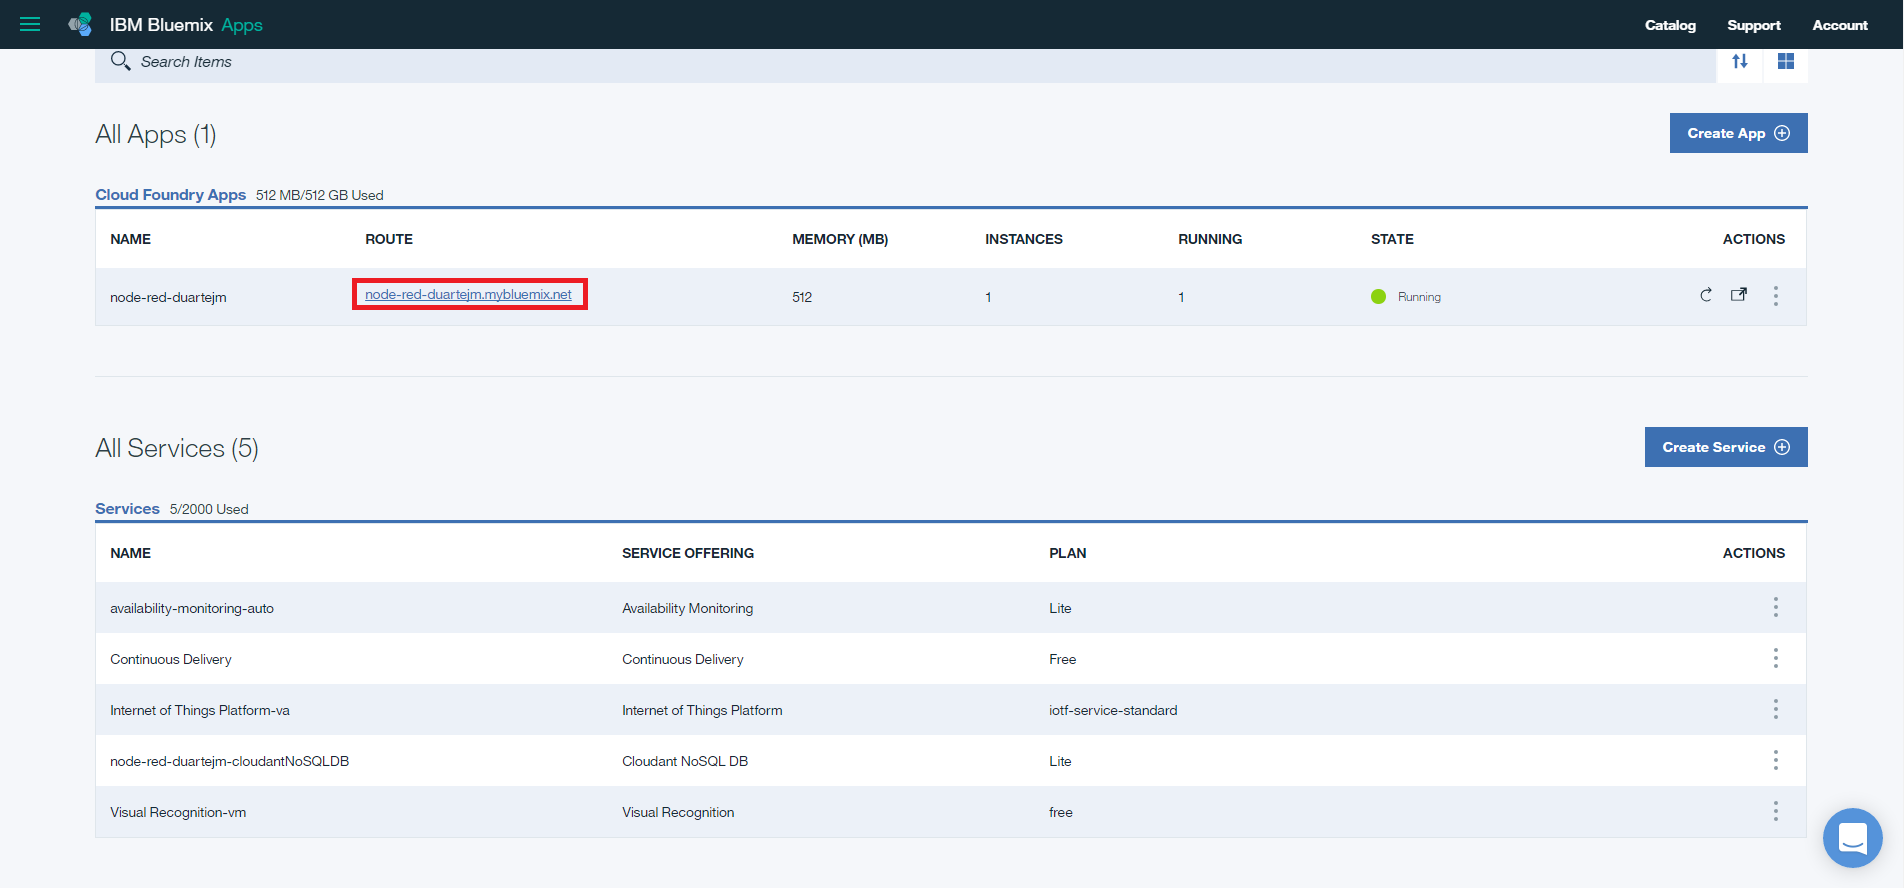
Task: Click the 512 MB/512 GB Used text
Action: (320, 195)
